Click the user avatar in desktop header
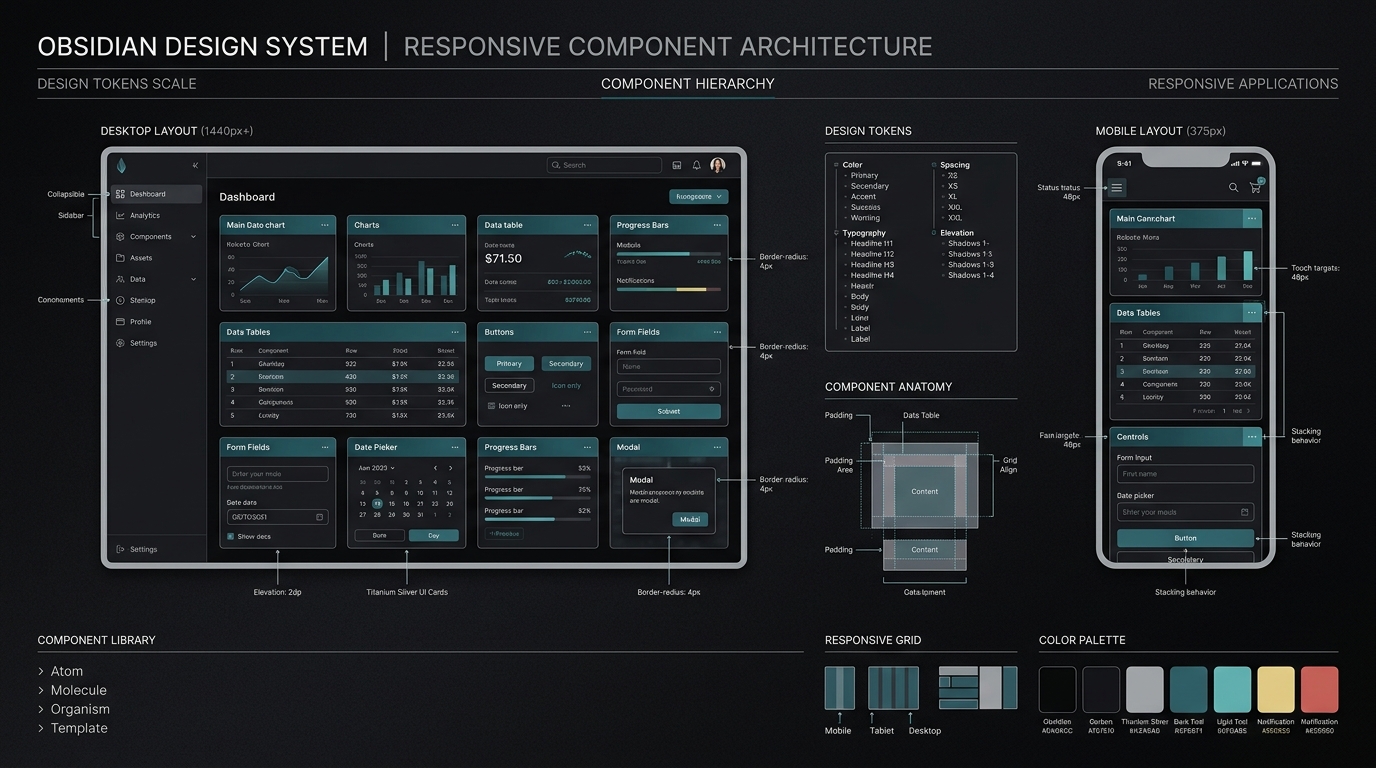Image resolution: width=1376 pixels, height=768 pixels. pos(717,165)
